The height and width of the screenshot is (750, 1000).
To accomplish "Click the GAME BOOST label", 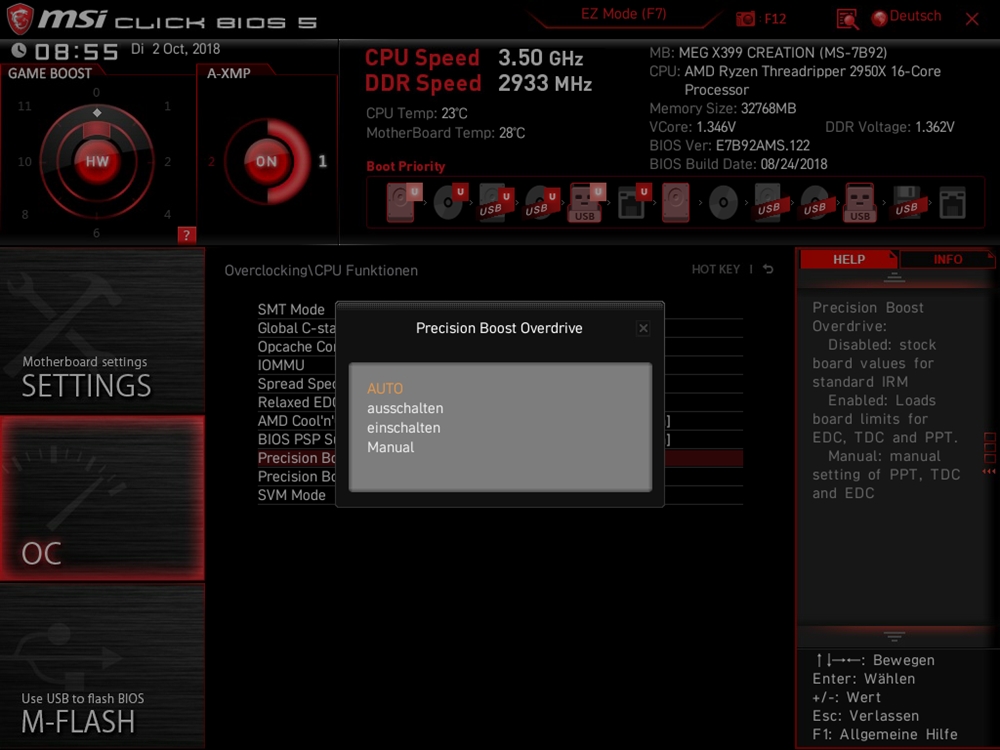I will pos(50,73).
